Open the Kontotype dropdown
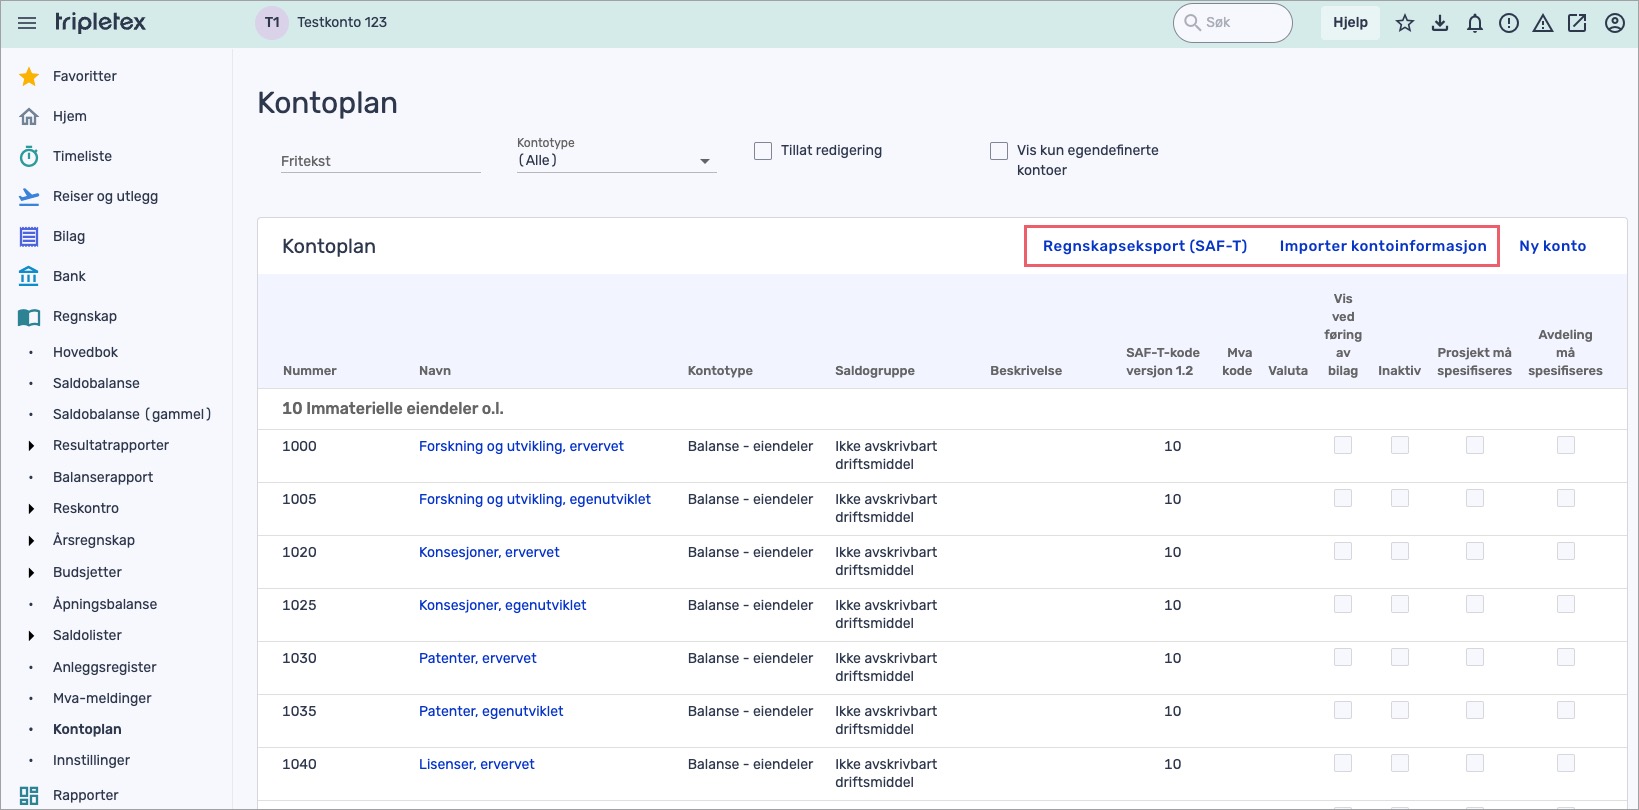 [616, 160]
